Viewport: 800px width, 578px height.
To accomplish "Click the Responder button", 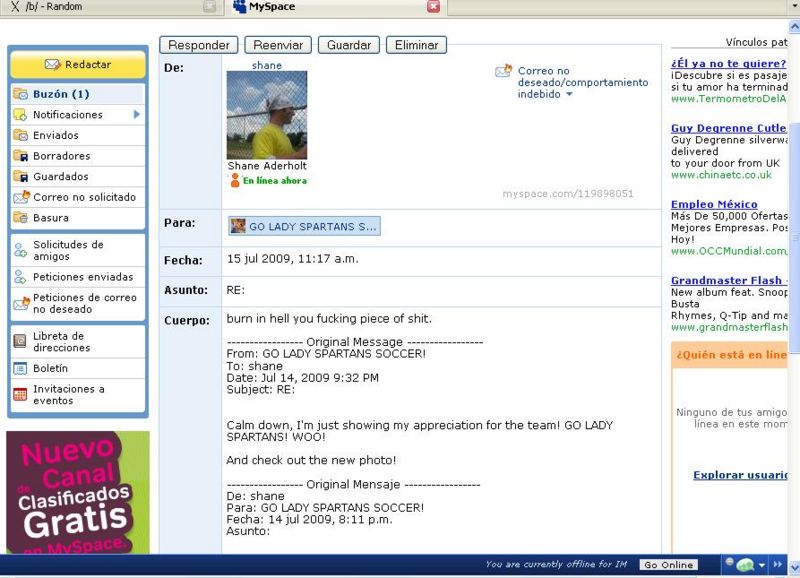I will (x=198, y=45).
